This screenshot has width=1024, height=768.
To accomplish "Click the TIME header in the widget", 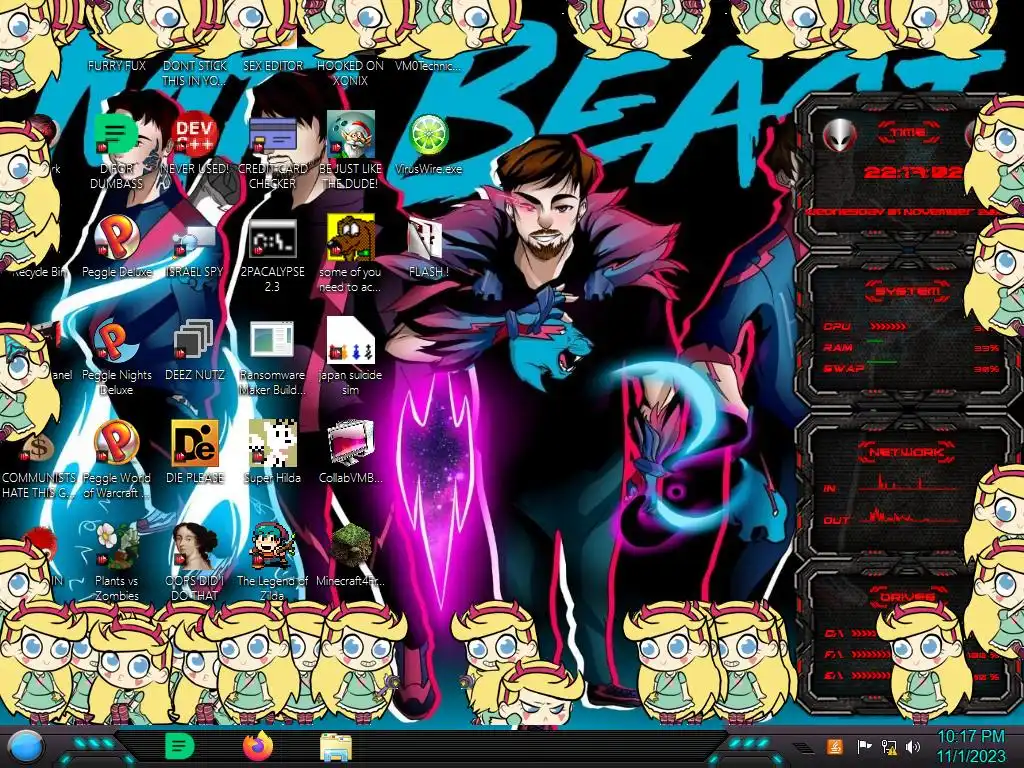I will pos(909,133).
